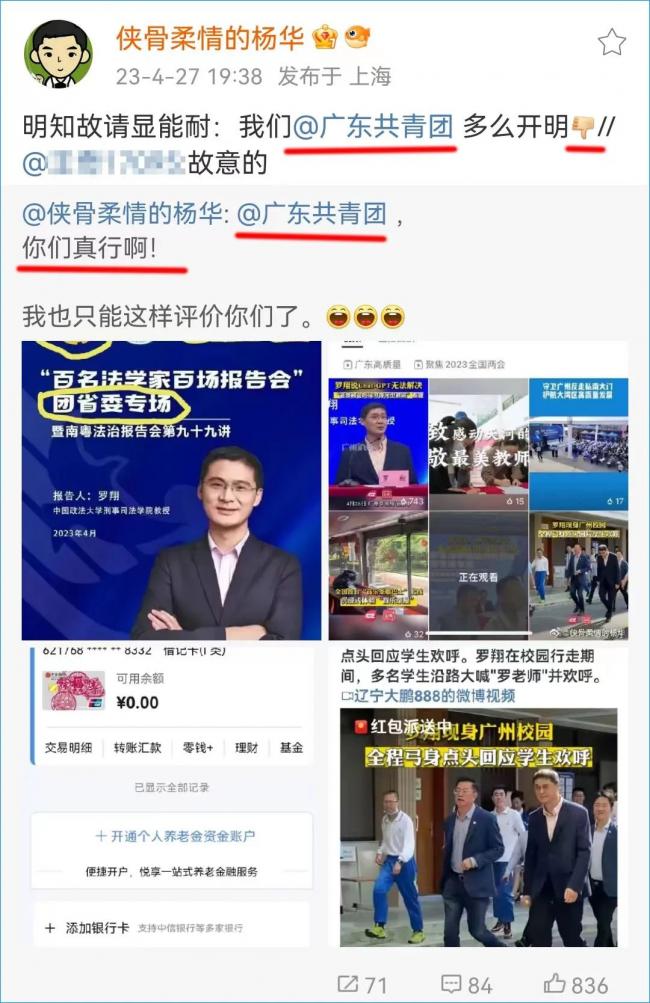Tap the 交易明细 tab in bank image
The height and width of the screenshot is (1003, 650).
(68, 747)
